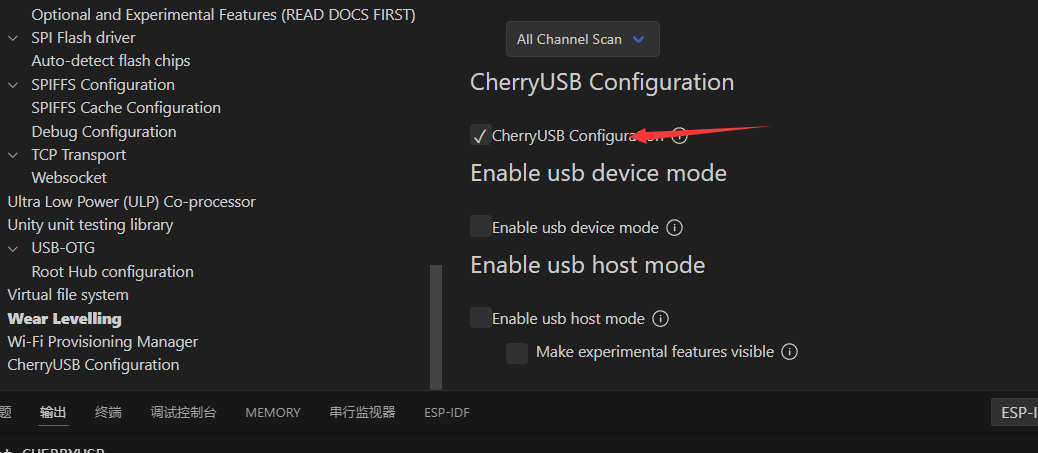1038x453 pixels.
Task: Check Make experimental features visible
Action: pos(517,352)
